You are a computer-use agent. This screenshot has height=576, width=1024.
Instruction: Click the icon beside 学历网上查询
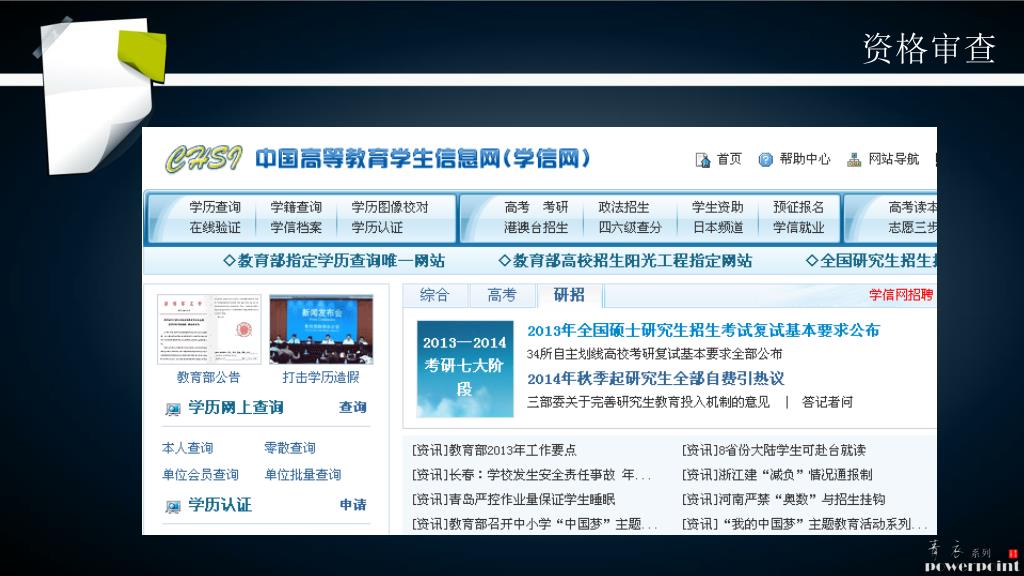(x=172, y=409)
